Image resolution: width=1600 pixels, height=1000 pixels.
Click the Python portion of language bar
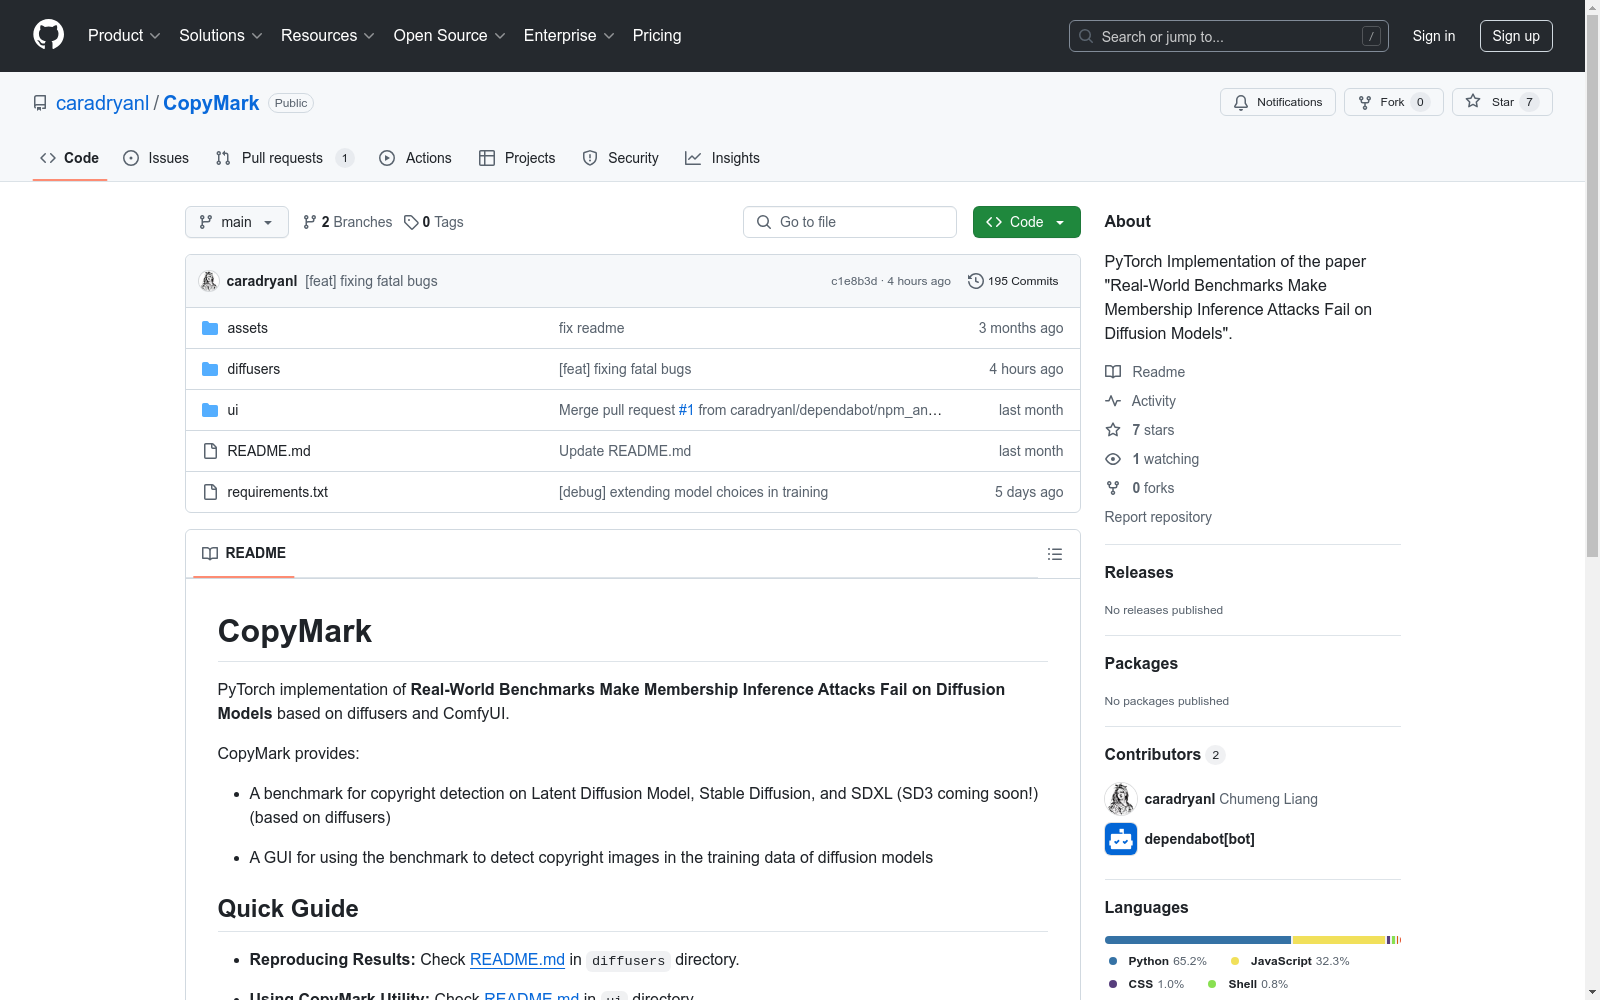click(1197, 940)
